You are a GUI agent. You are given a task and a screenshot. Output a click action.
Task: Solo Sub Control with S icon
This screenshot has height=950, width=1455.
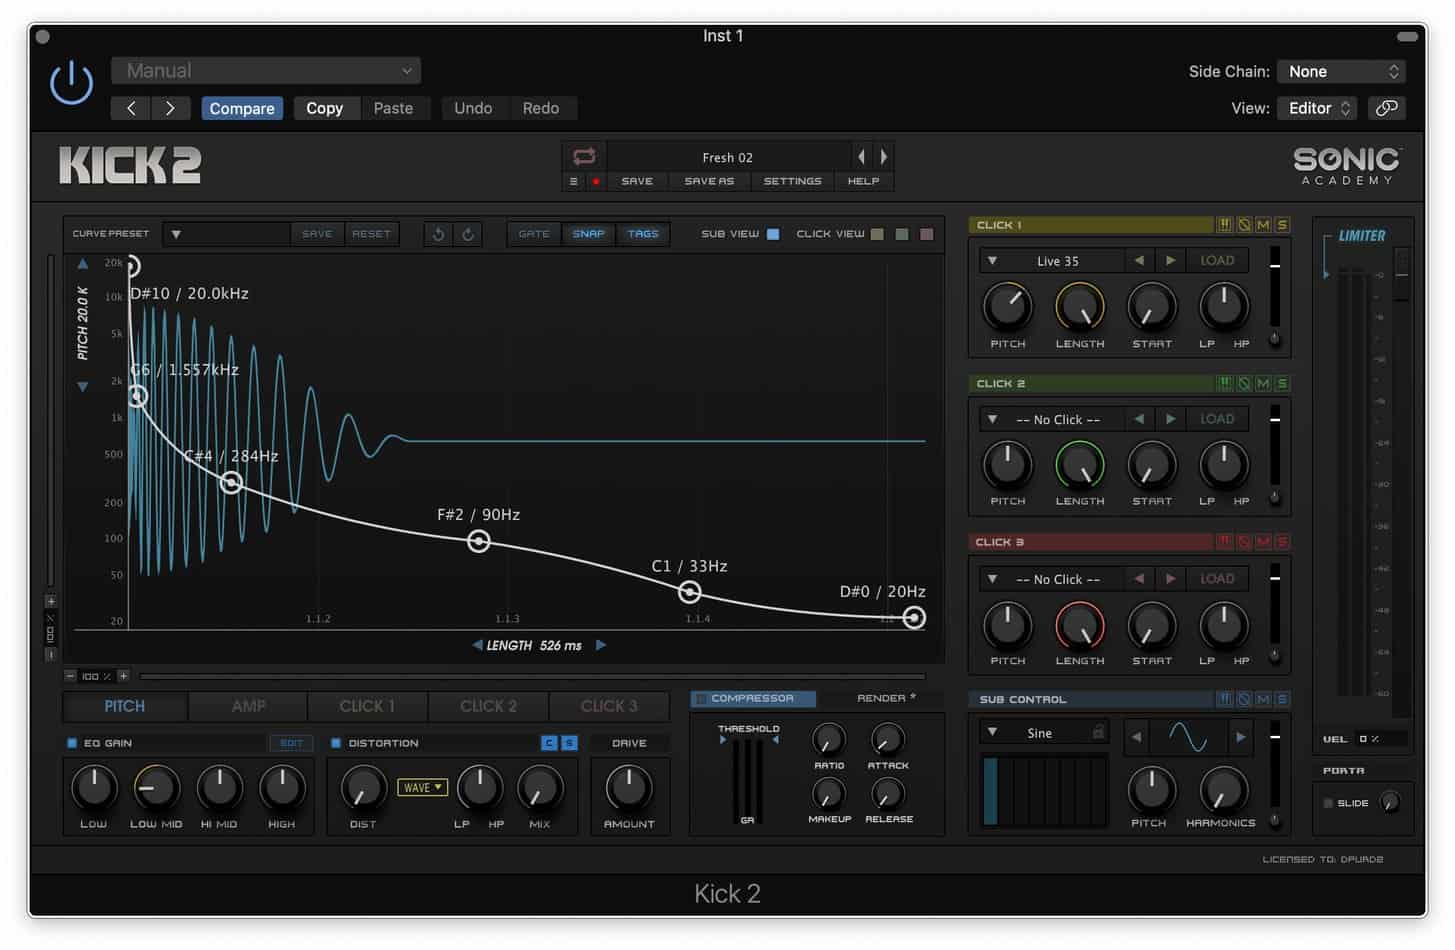pos(1282,699)
